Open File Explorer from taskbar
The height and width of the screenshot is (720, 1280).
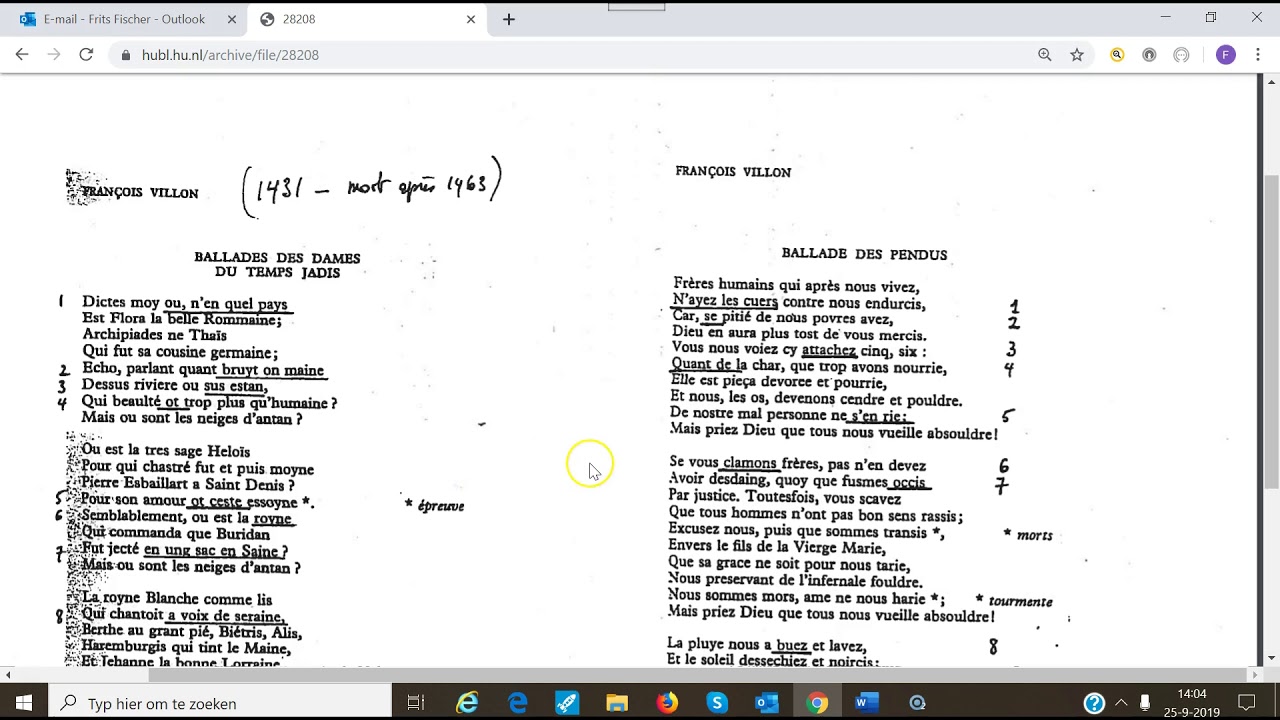point(617,703)
